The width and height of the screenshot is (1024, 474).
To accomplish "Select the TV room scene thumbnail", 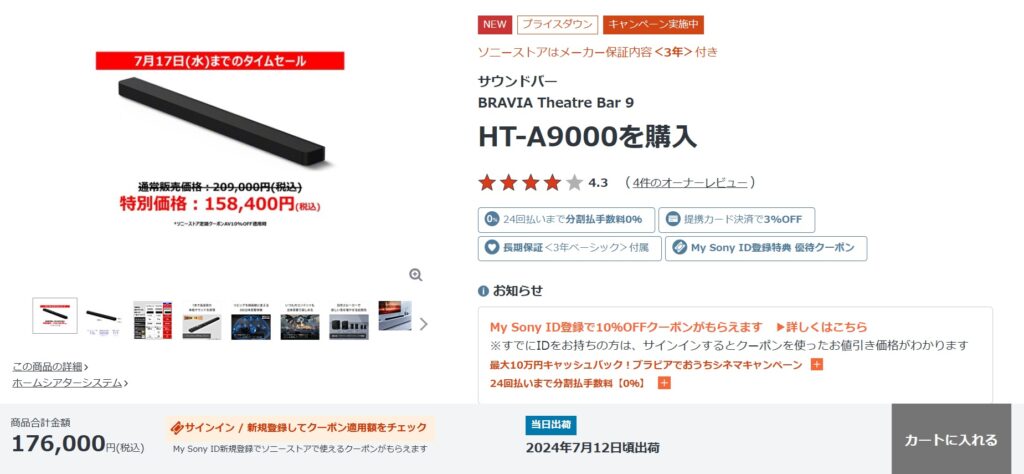I will pyautogui.click(x=395, y=316).
